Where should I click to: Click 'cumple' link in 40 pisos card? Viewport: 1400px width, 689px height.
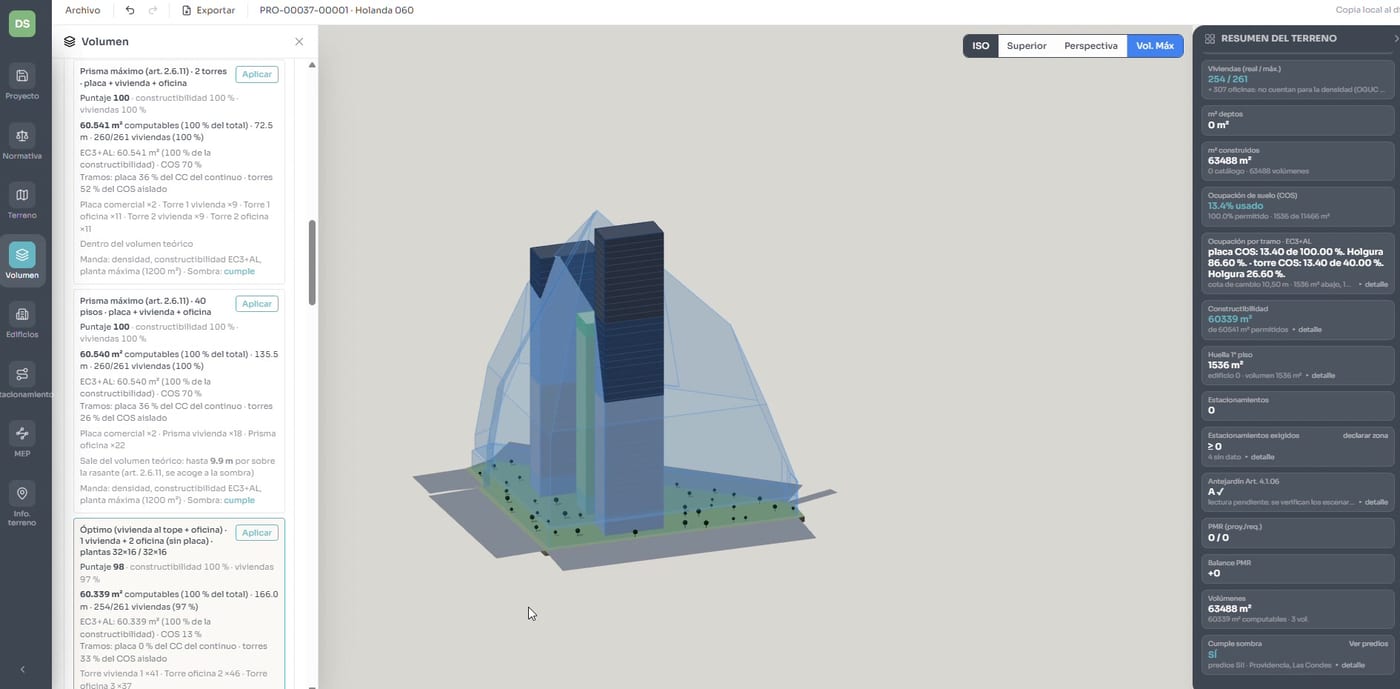[239, 500]
